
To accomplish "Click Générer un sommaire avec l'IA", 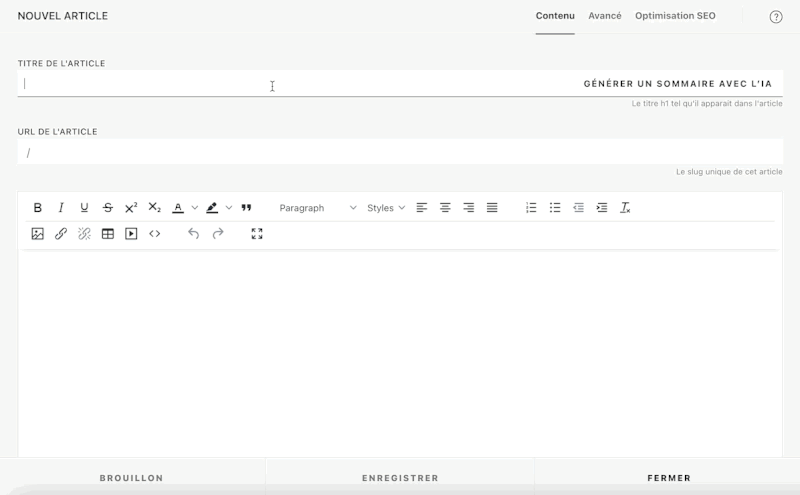I will (x=677, y=84).
